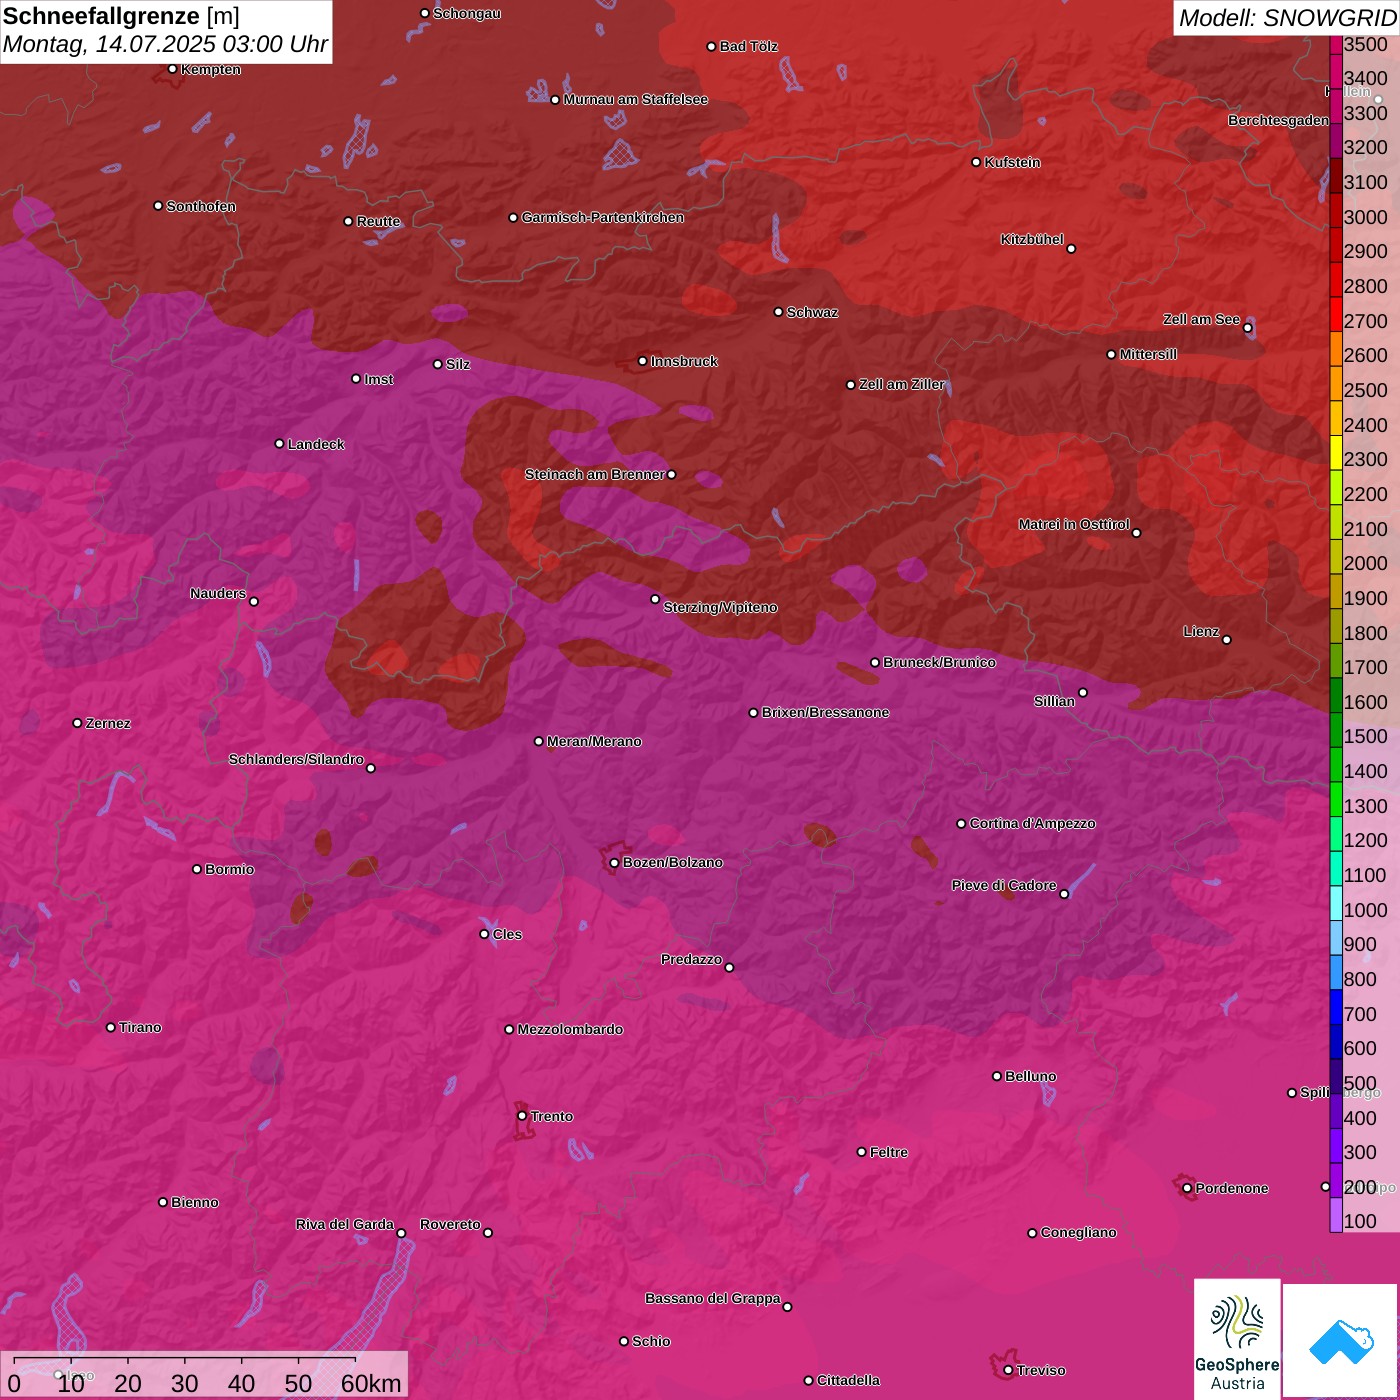The height and width of the screenshot is (1400, 1400).
Task: Click the Meran/Merano city label
Action: [594, 741]
